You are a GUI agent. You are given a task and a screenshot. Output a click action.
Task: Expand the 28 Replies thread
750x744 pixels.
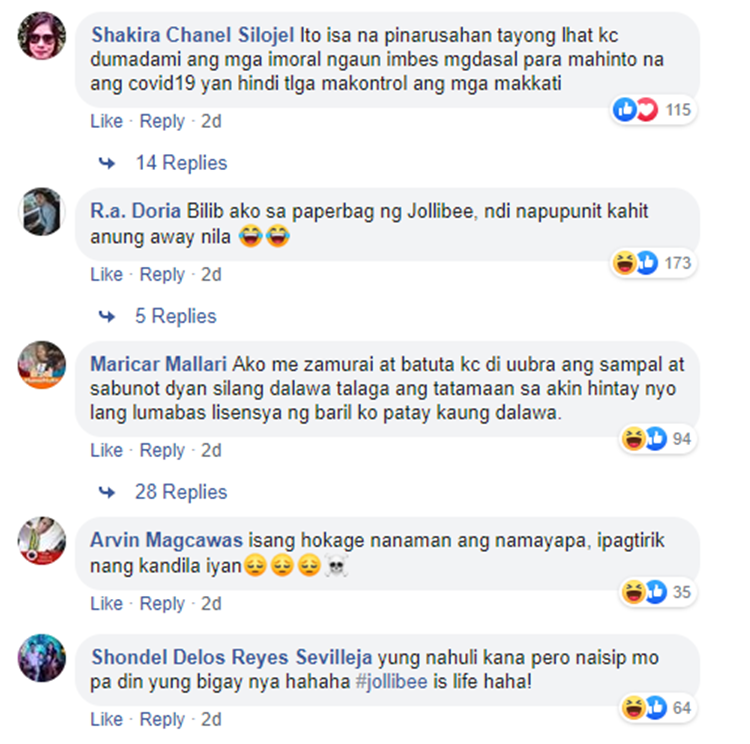pos(181,492)
